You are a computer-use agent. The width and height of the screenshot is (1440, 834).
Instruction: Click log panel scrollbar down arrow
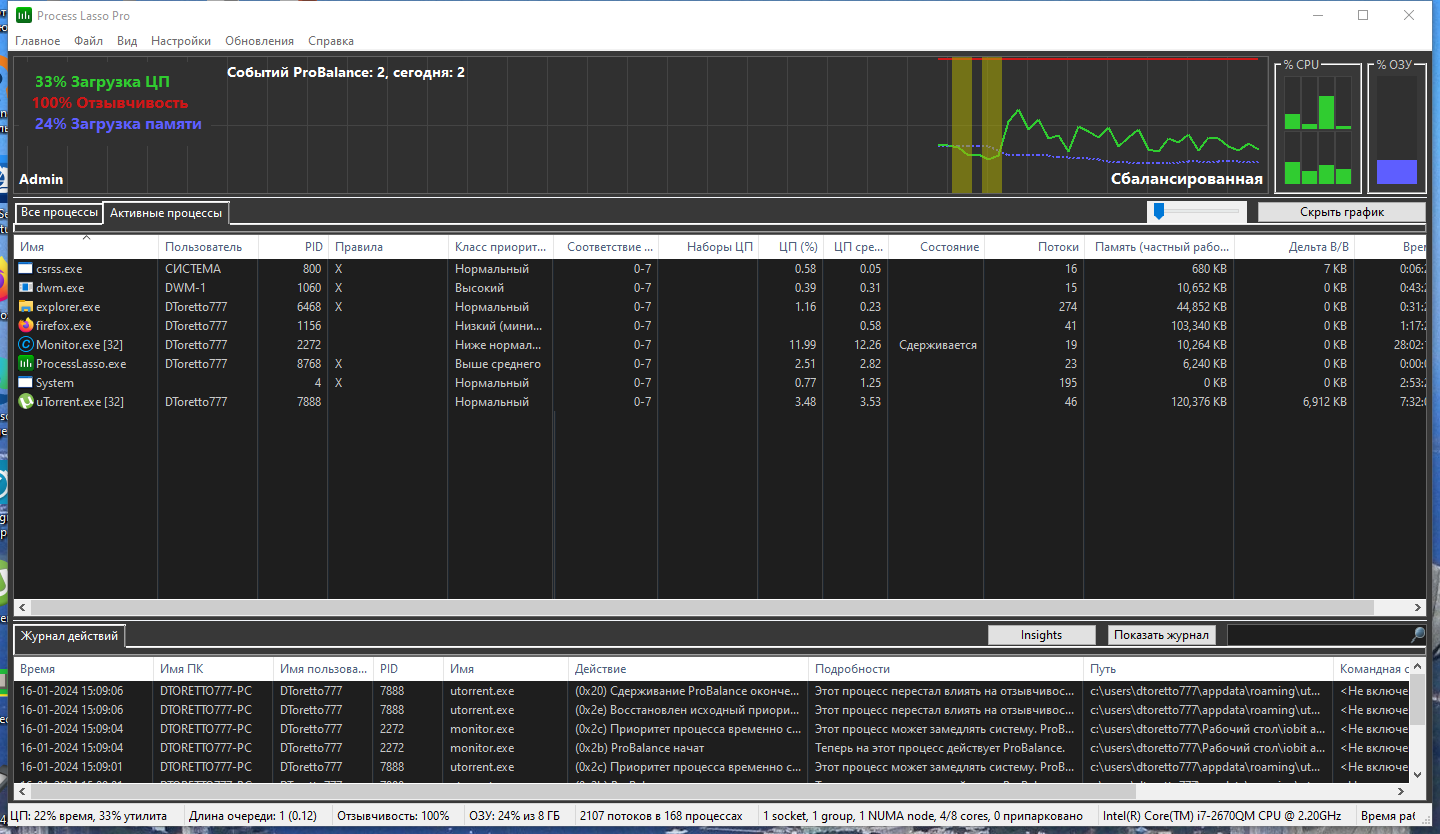1418,774
